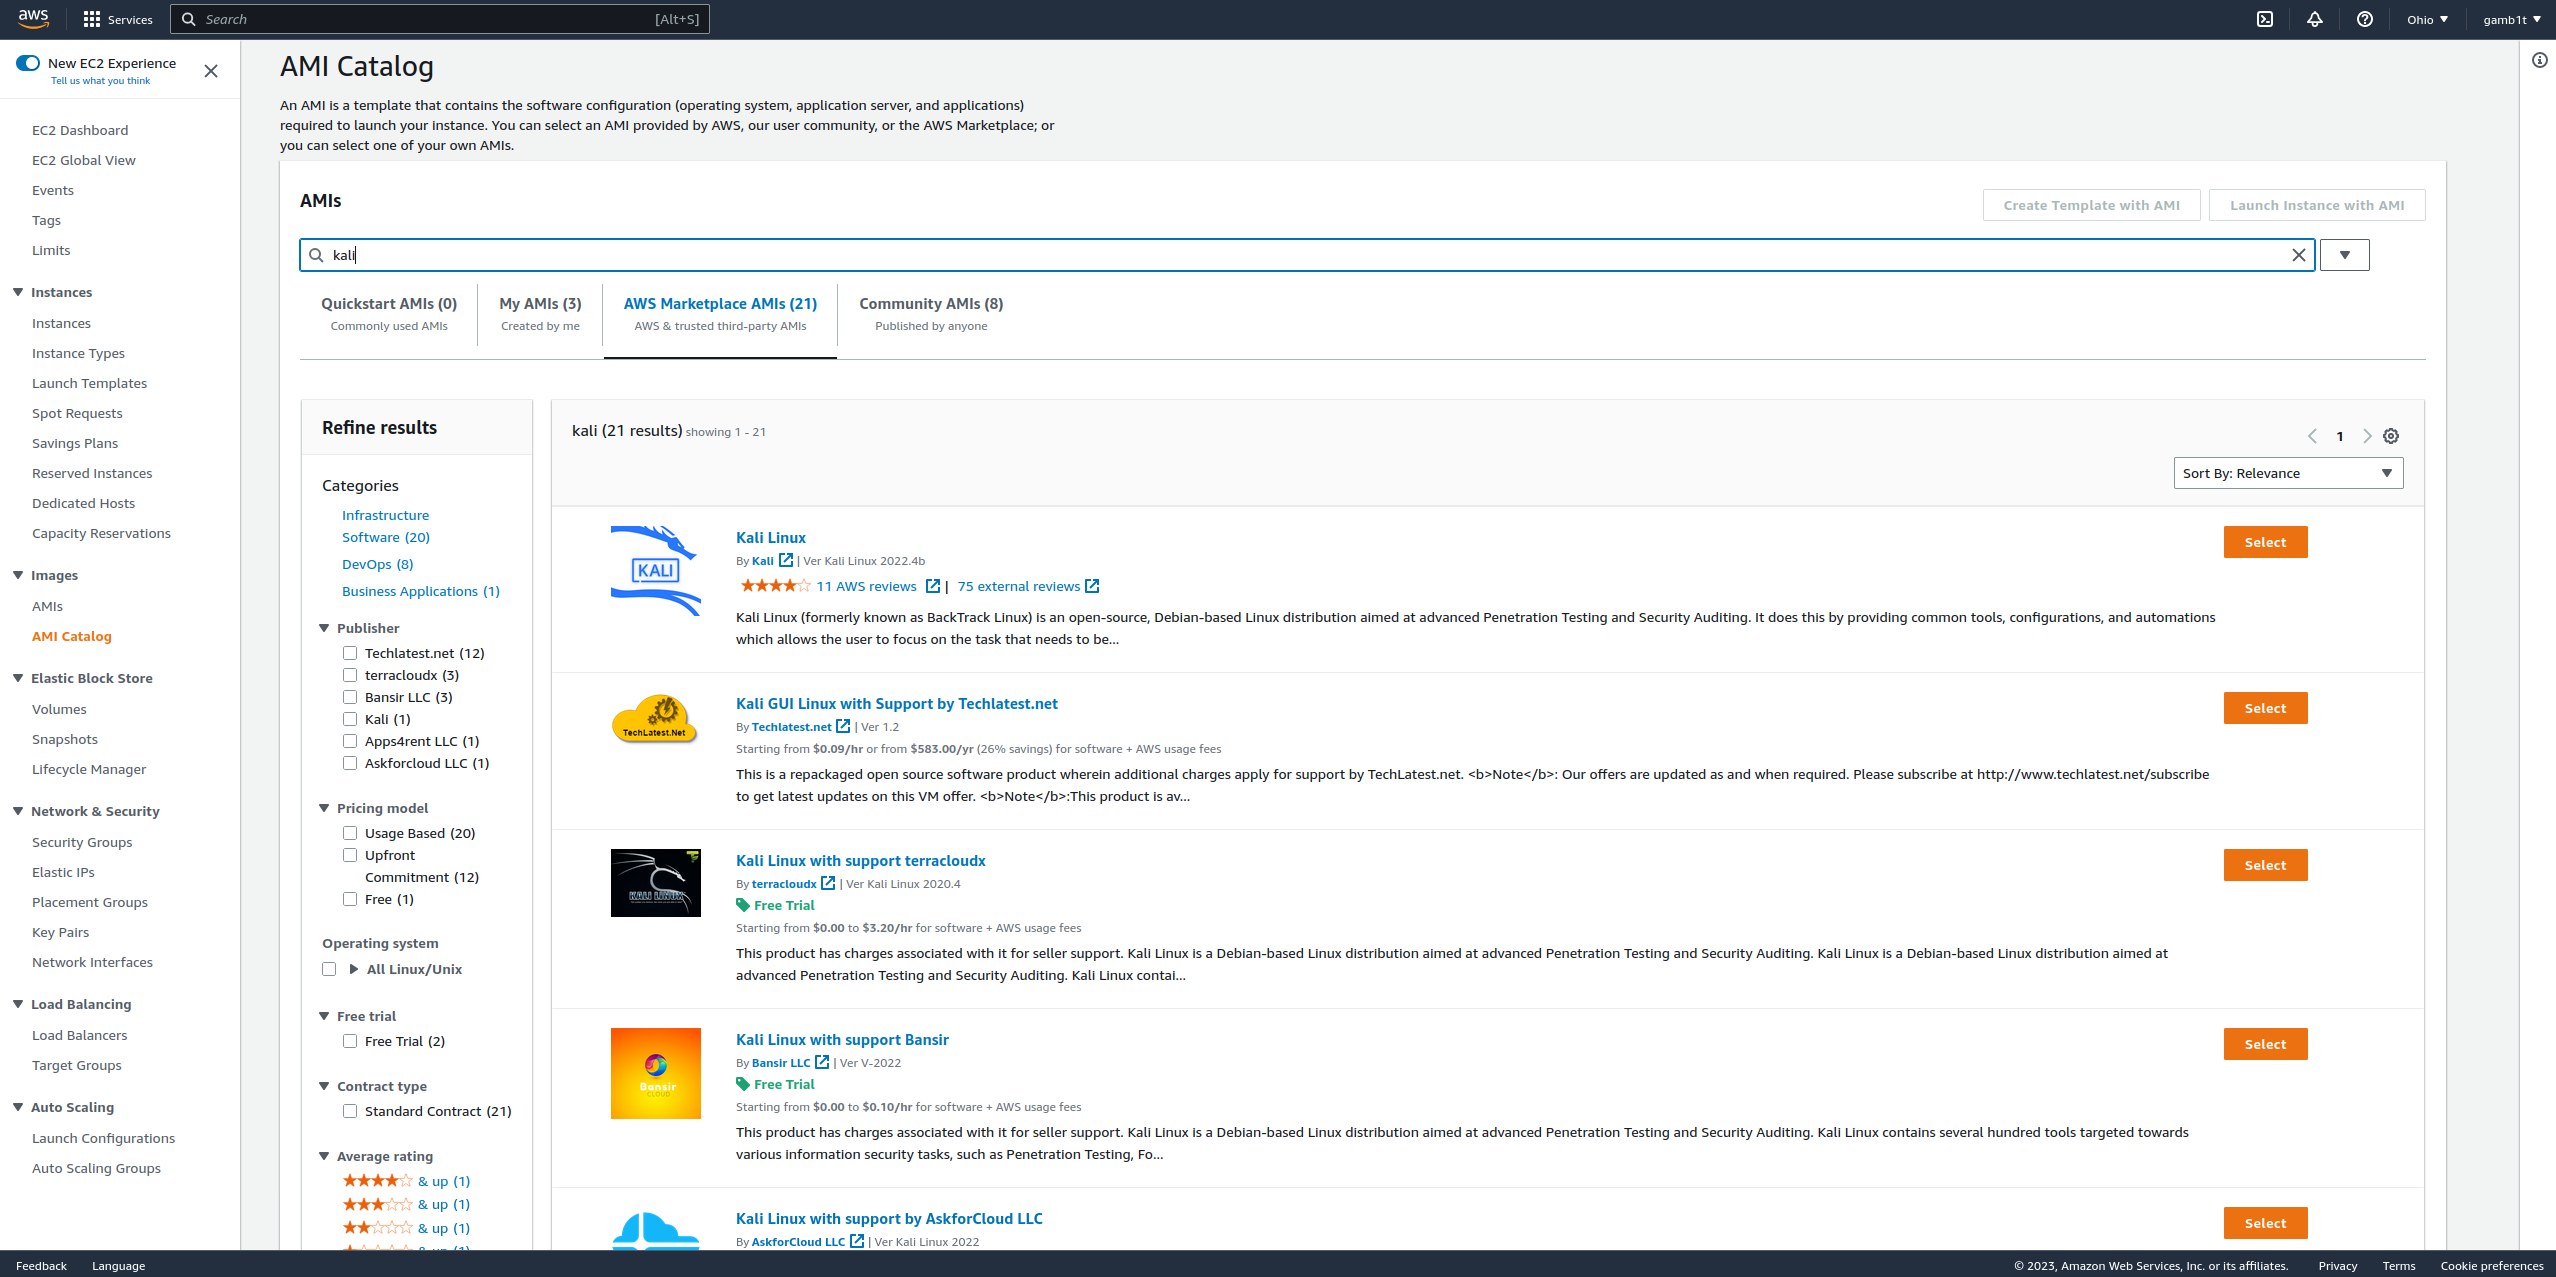2556x1277 pixels.
Task: Open the notifications bell icon
Action: click(x=2315, y=19)
